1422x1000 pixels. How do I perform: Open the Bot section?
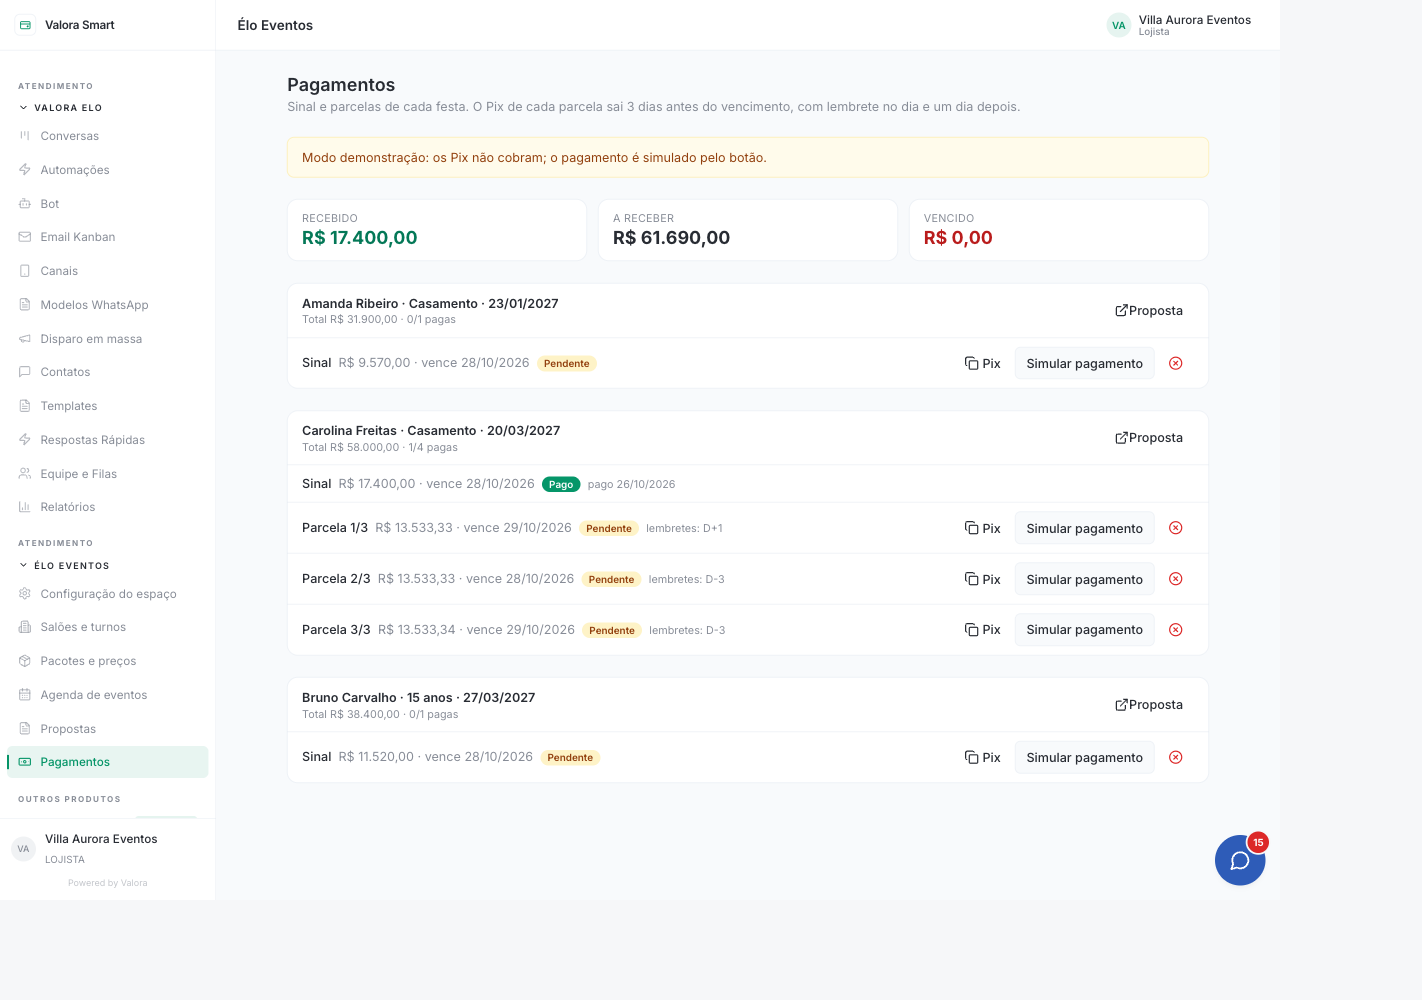[x=108, y=204]
